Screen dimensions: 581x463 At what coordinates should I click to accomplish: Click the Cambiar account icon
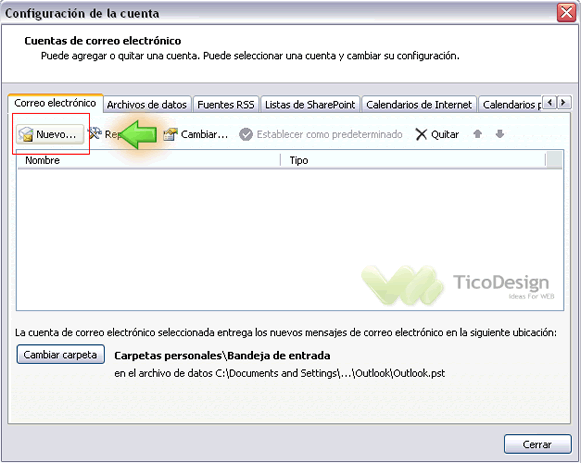[x=170, y=134]
